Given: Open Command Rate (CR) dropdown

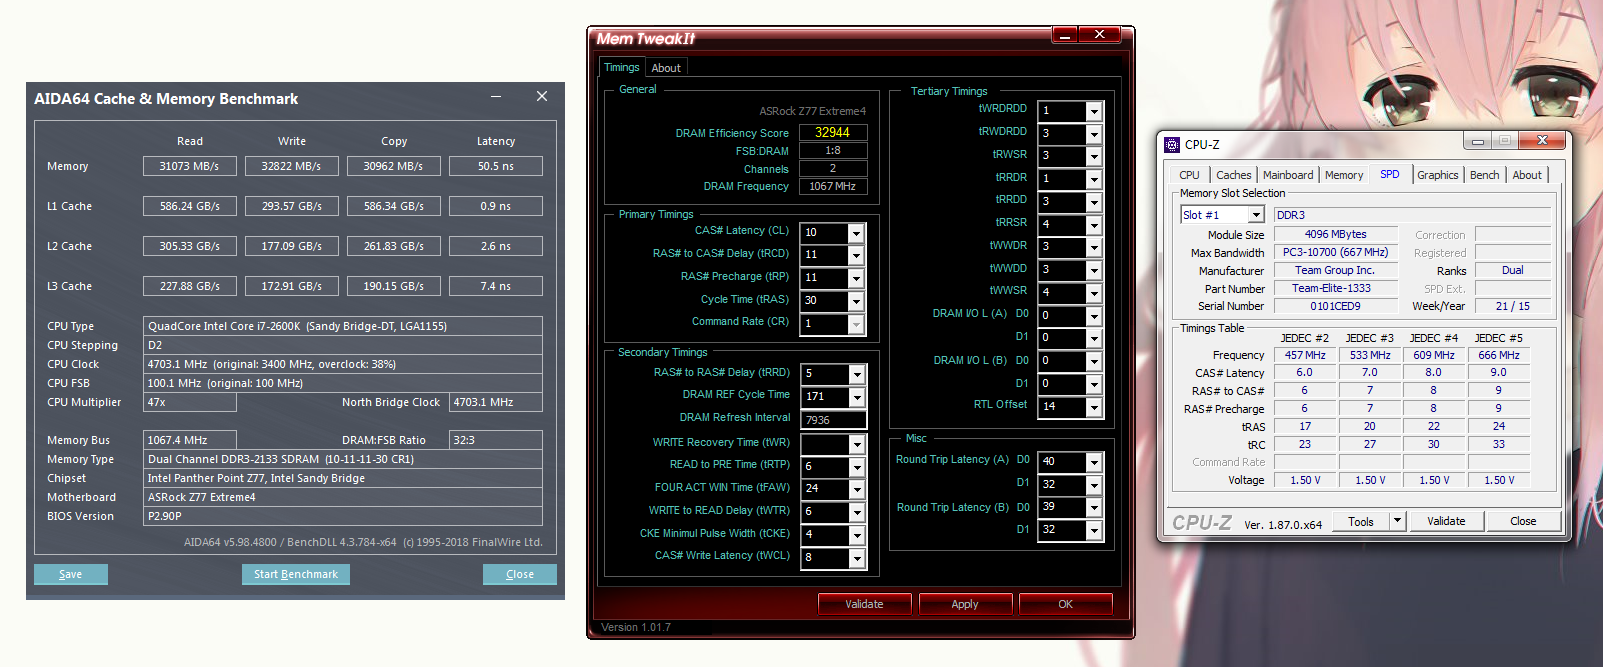Looking at the screenshot, I should click(x=856, y=324).
